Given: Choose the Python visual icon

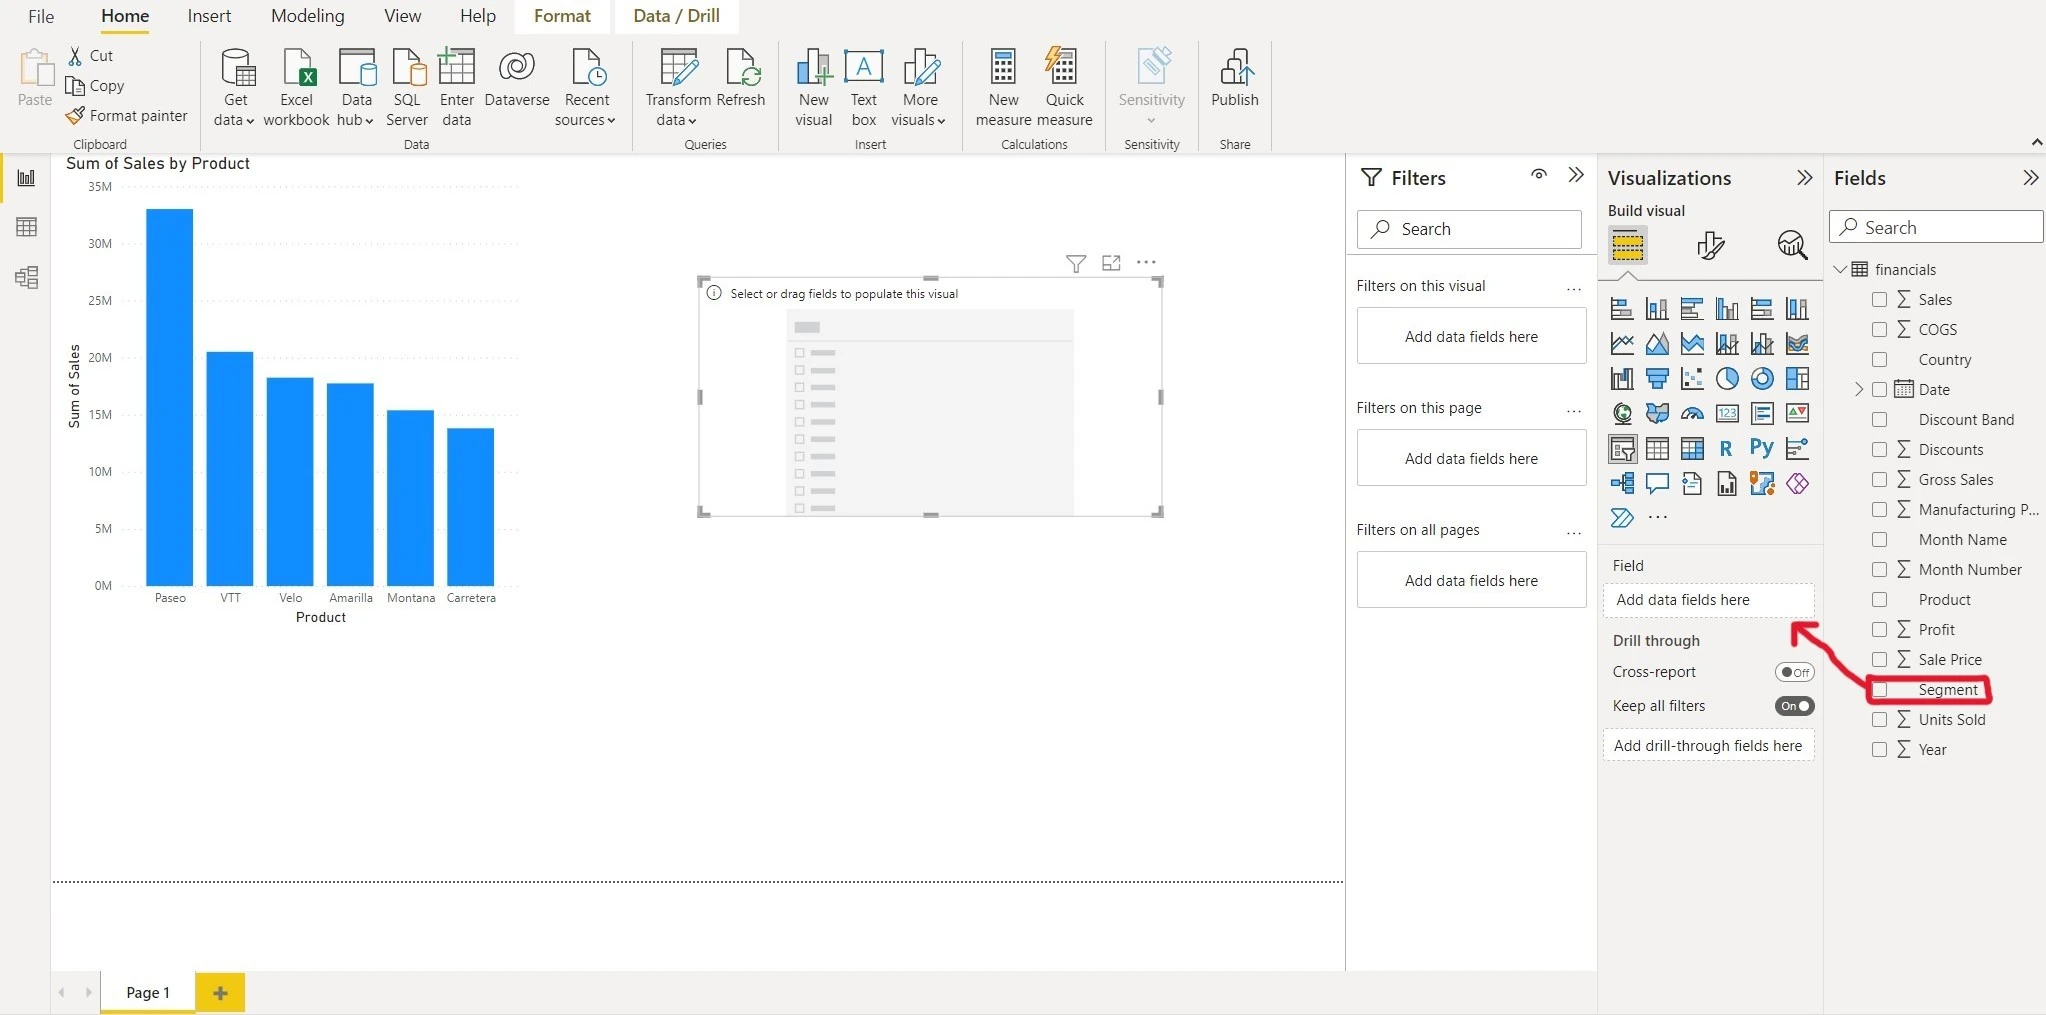Looking at the screenshot, I should pos(1761,448).
